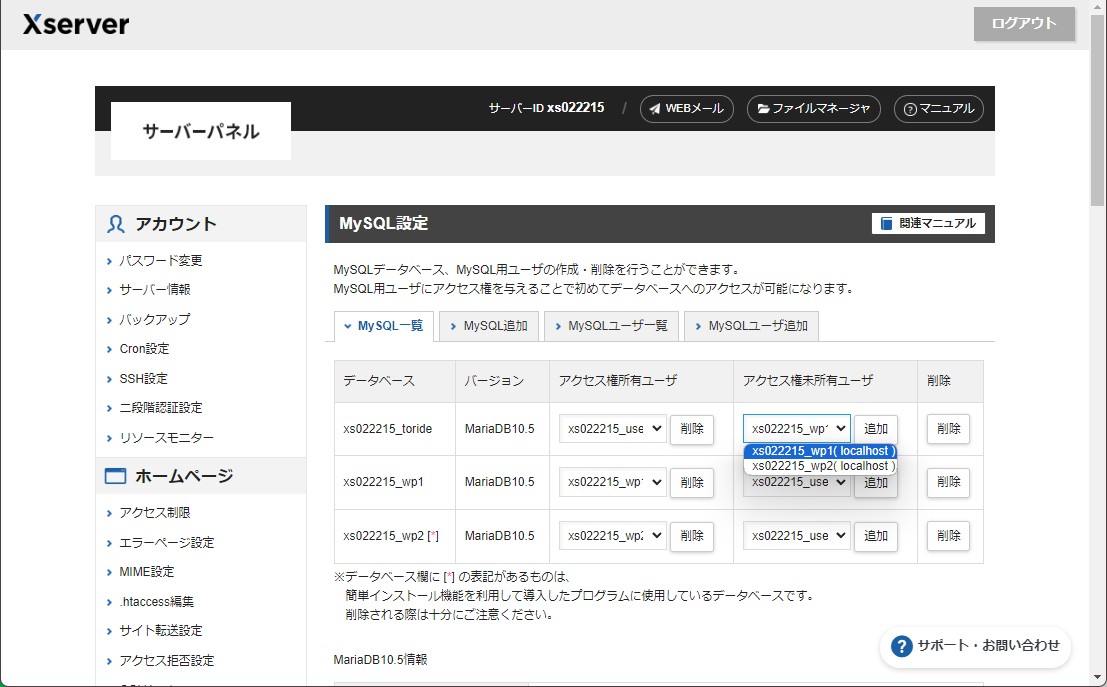This screenshot has height=687, width=1107.
Task: Open .htaccess編集 in the sidebar
Action: point(157,602)
